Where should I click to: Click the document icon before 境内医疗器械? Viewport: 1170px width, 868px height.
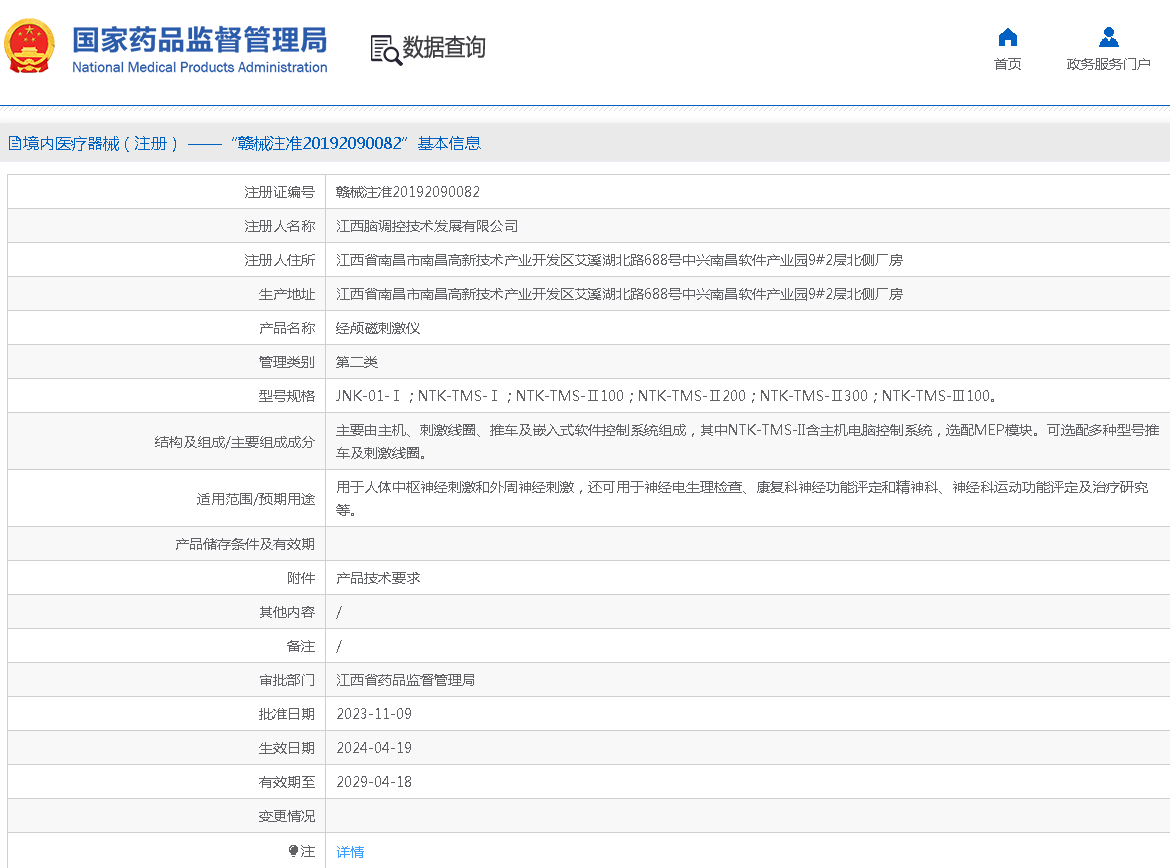[x=14, y=143]
